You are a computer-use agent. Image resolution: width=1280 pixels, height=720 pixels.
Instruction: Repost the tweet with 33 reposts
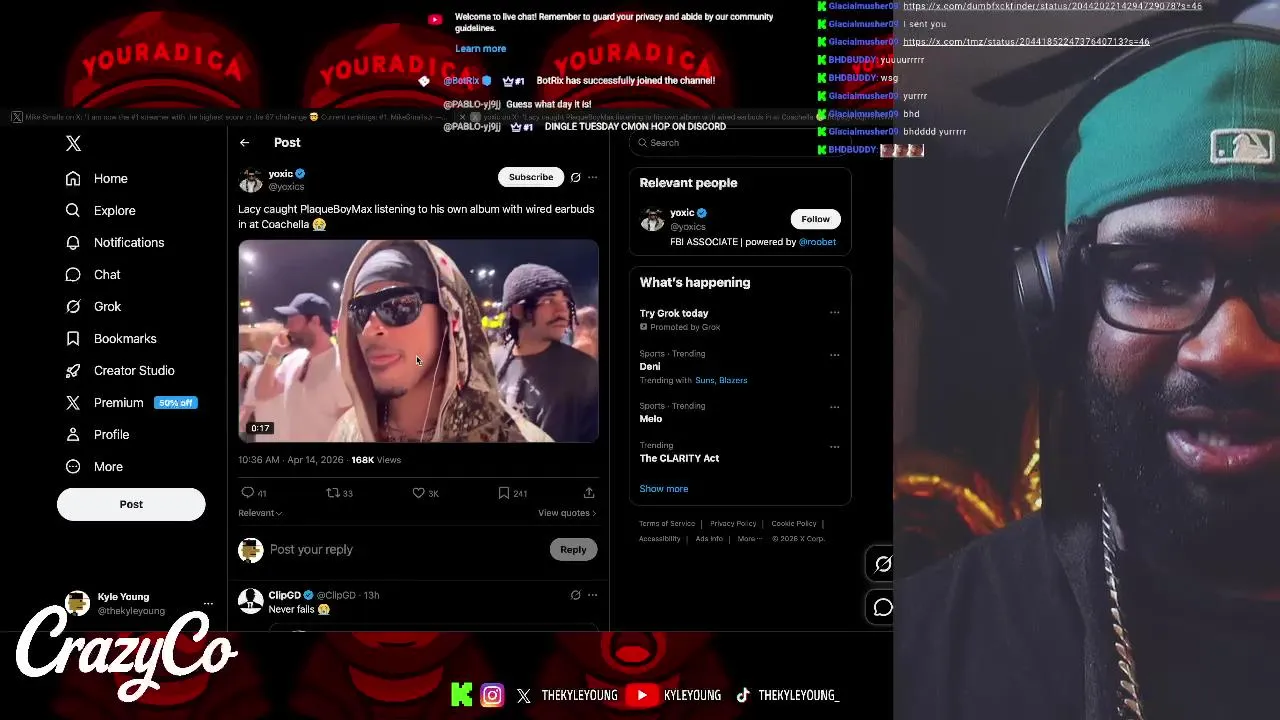340,493
